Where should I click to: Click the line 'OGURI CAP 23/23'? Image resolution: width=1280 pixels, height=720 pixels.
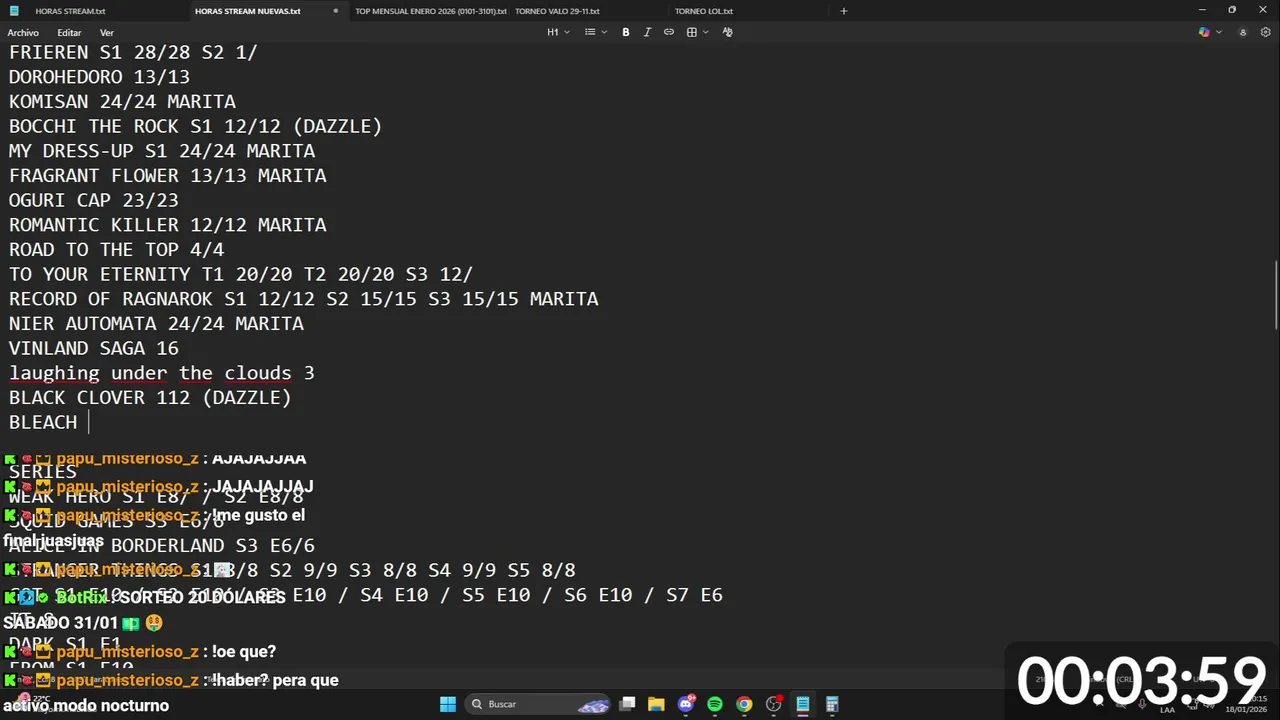94,200
